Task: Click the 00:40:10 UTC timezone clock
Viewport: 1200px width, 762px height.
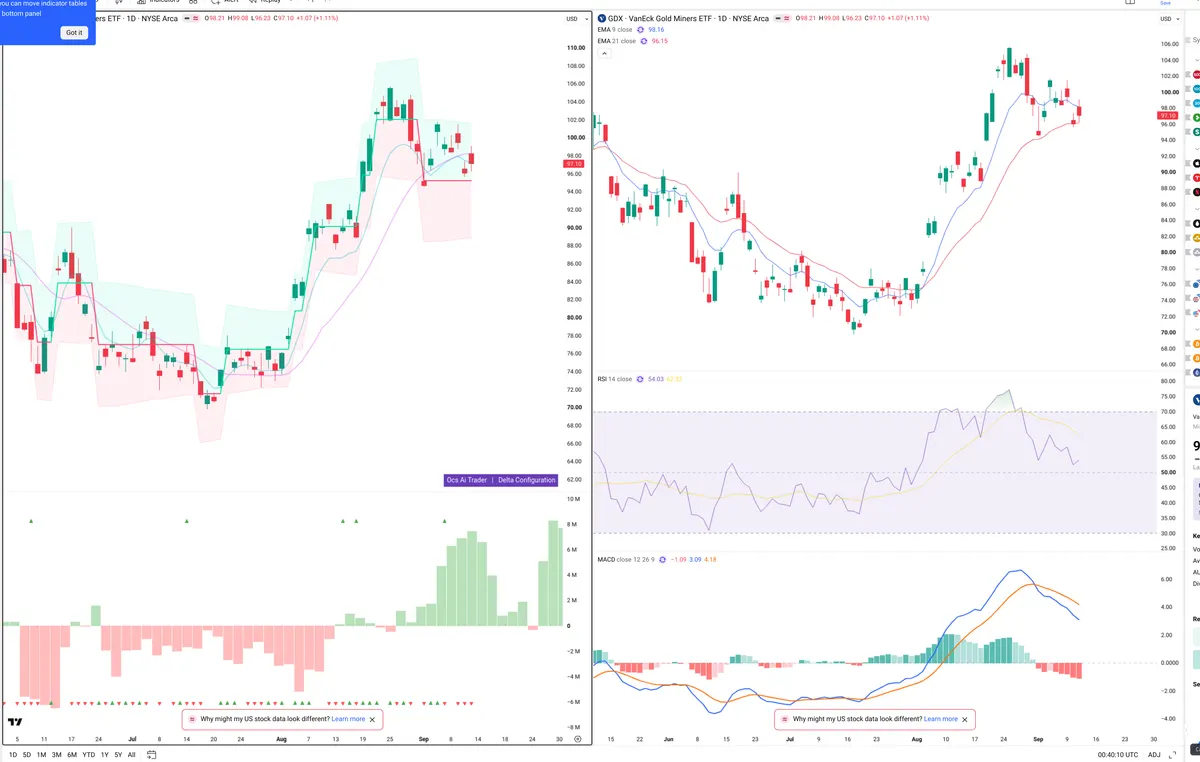Action: pyautogui.click(x=1117, y=754)
